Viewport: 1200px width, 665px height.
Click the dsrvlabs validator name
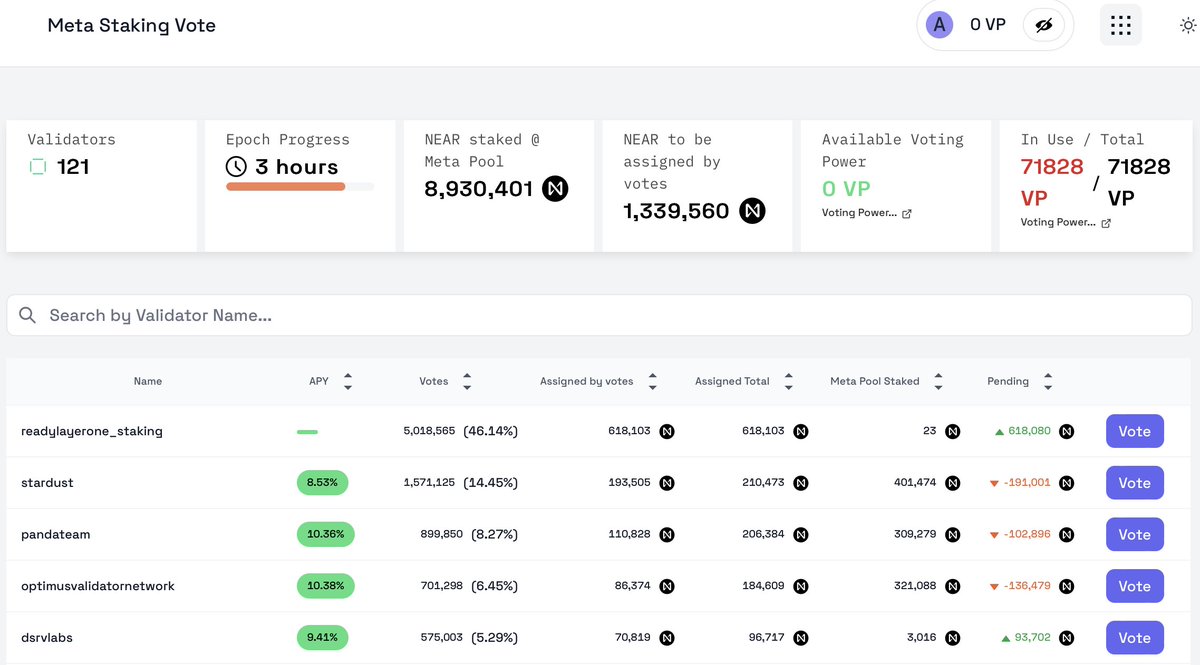pyautogui.click(x=47, y=638)
